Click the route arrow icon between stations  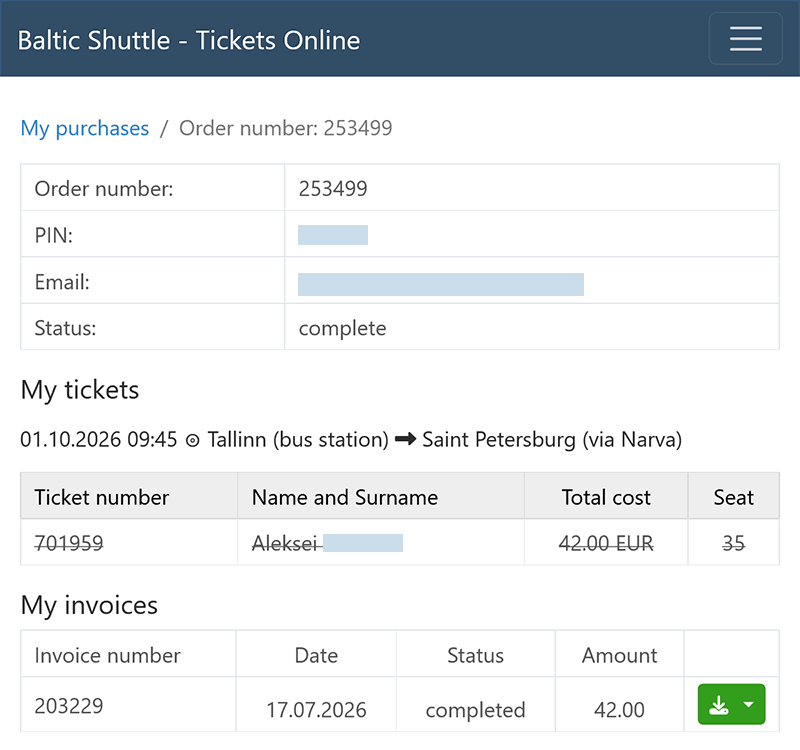tap(406, 439)
